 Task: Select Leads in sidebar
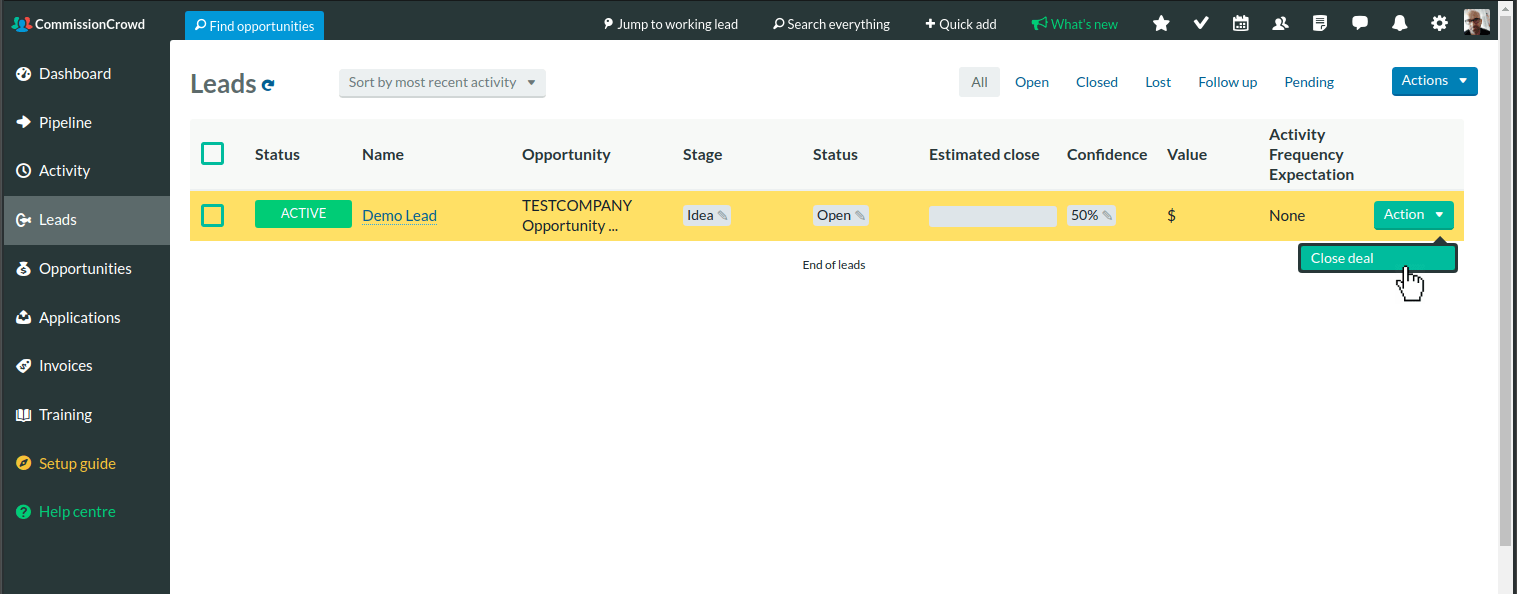pos(85,220)
